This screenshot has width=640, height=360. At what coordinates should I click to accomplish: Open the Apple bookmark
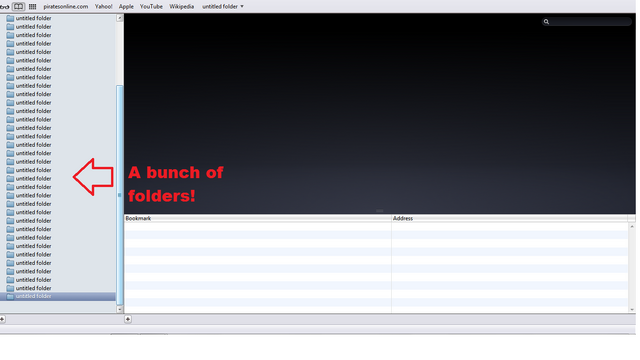click(126, 7)
